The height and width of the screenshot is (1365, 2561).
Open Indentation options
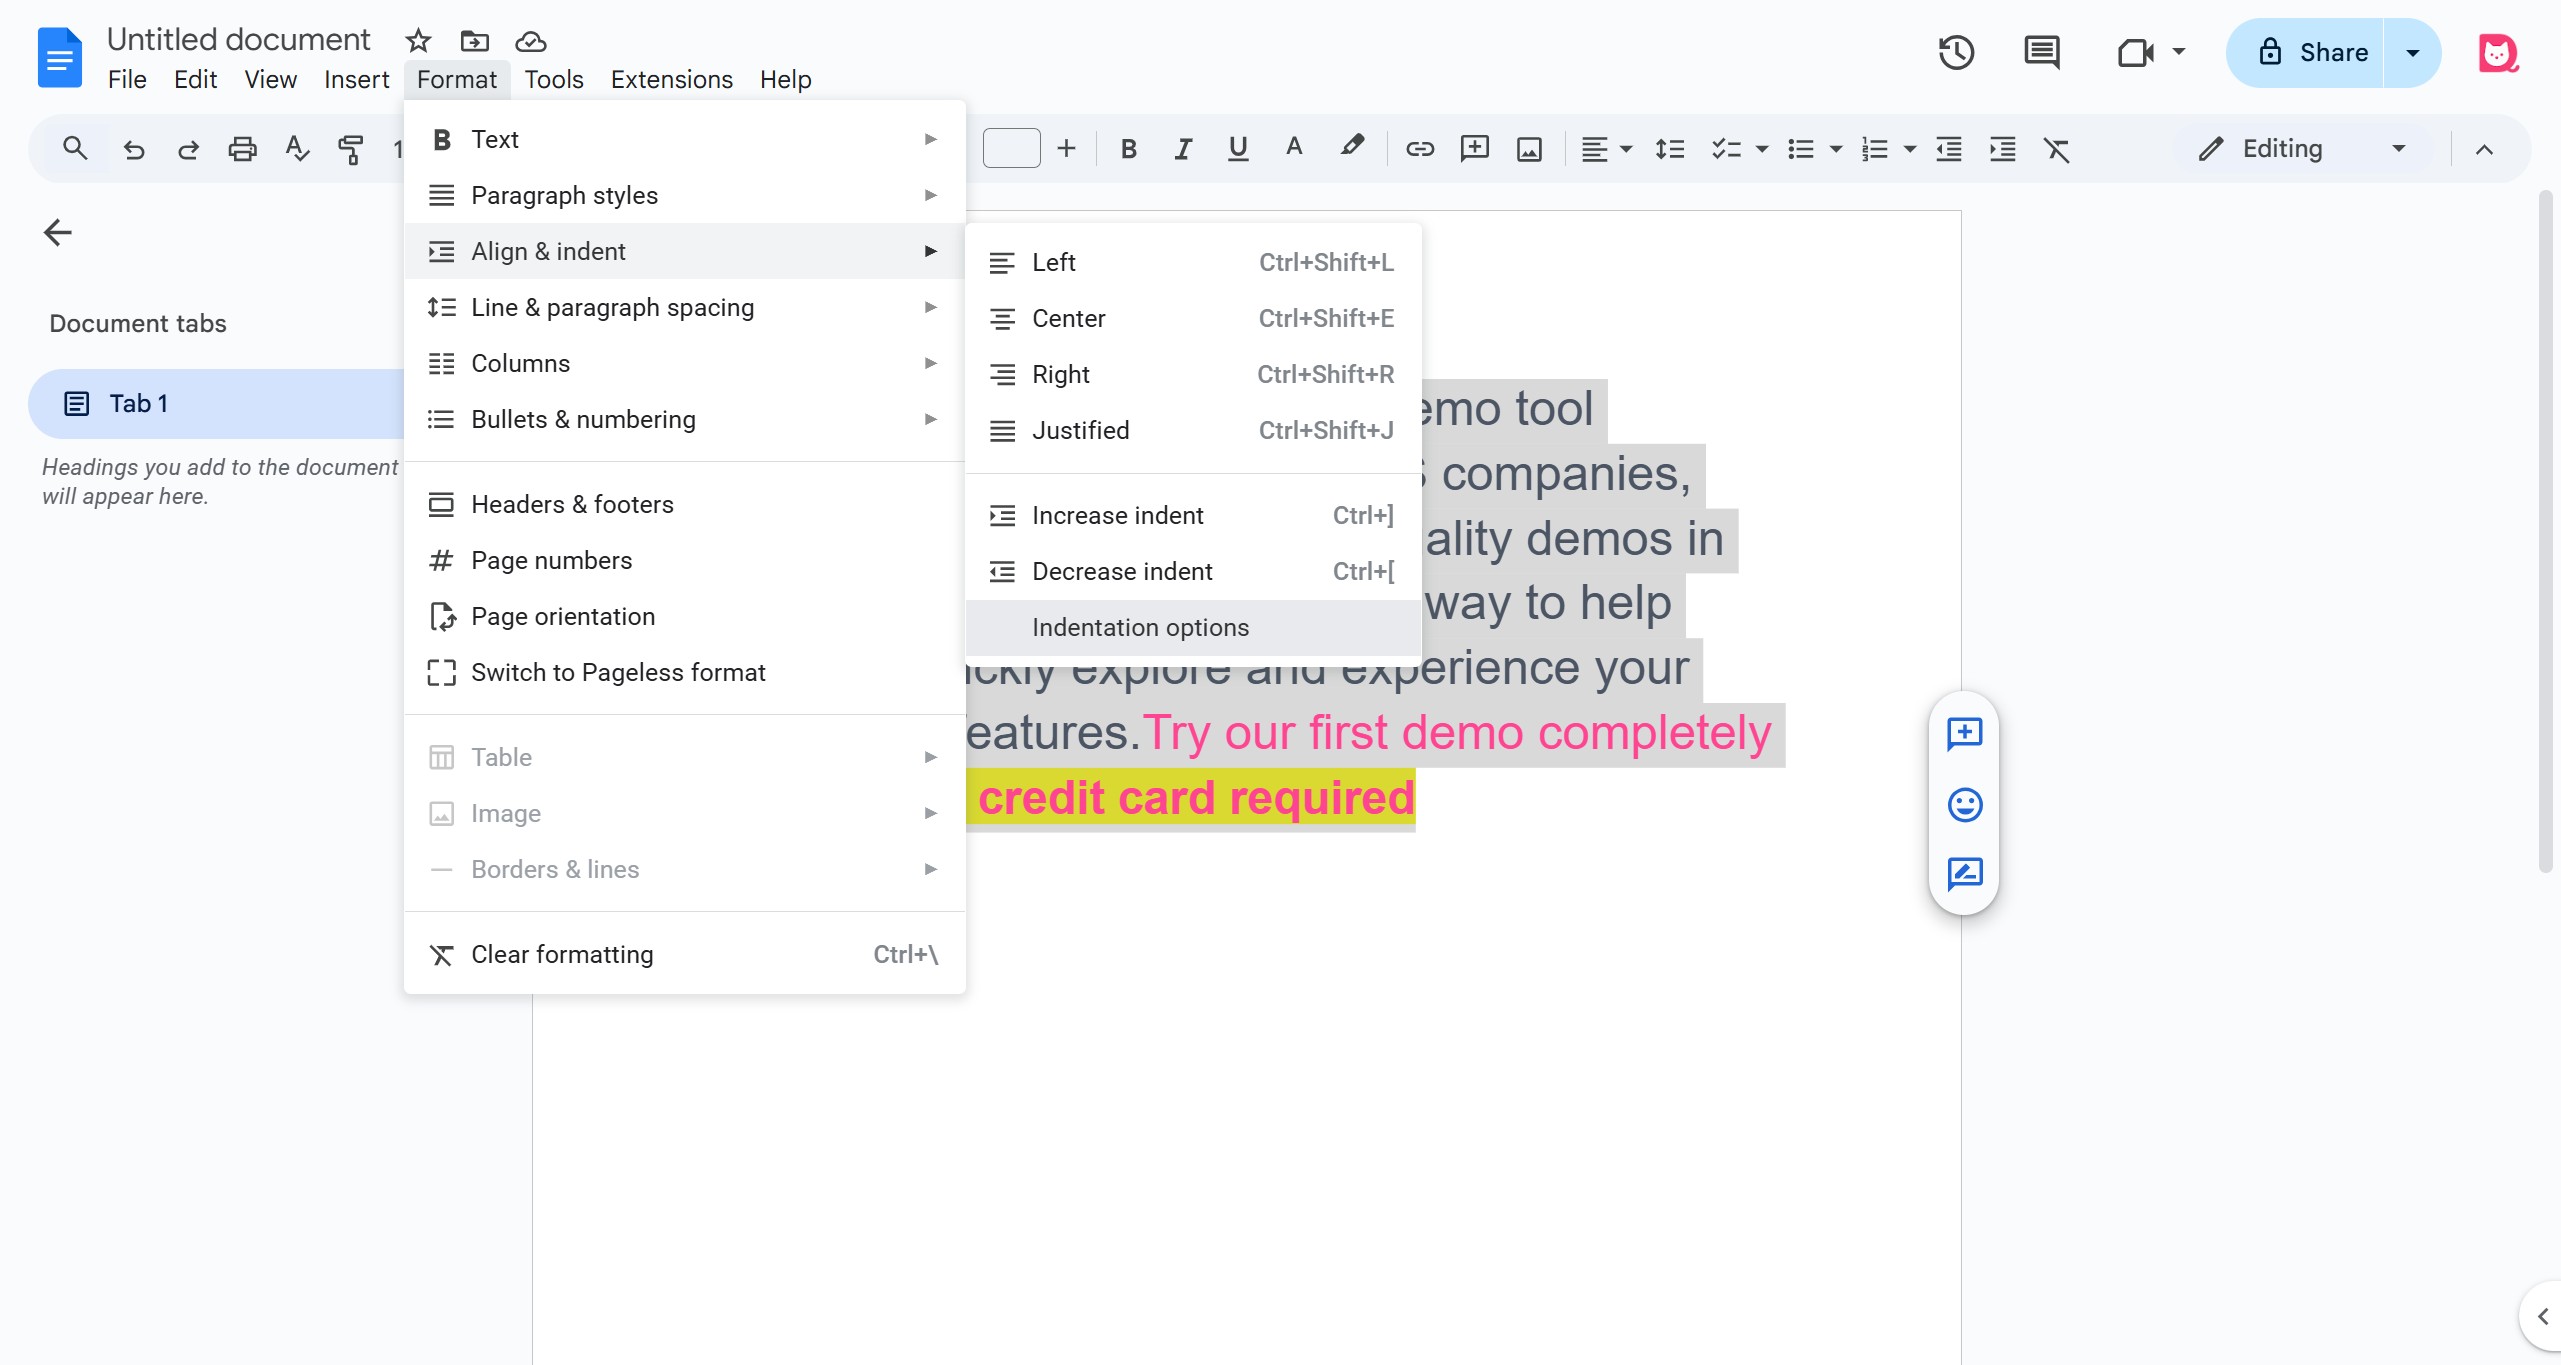click(1193, 627)
